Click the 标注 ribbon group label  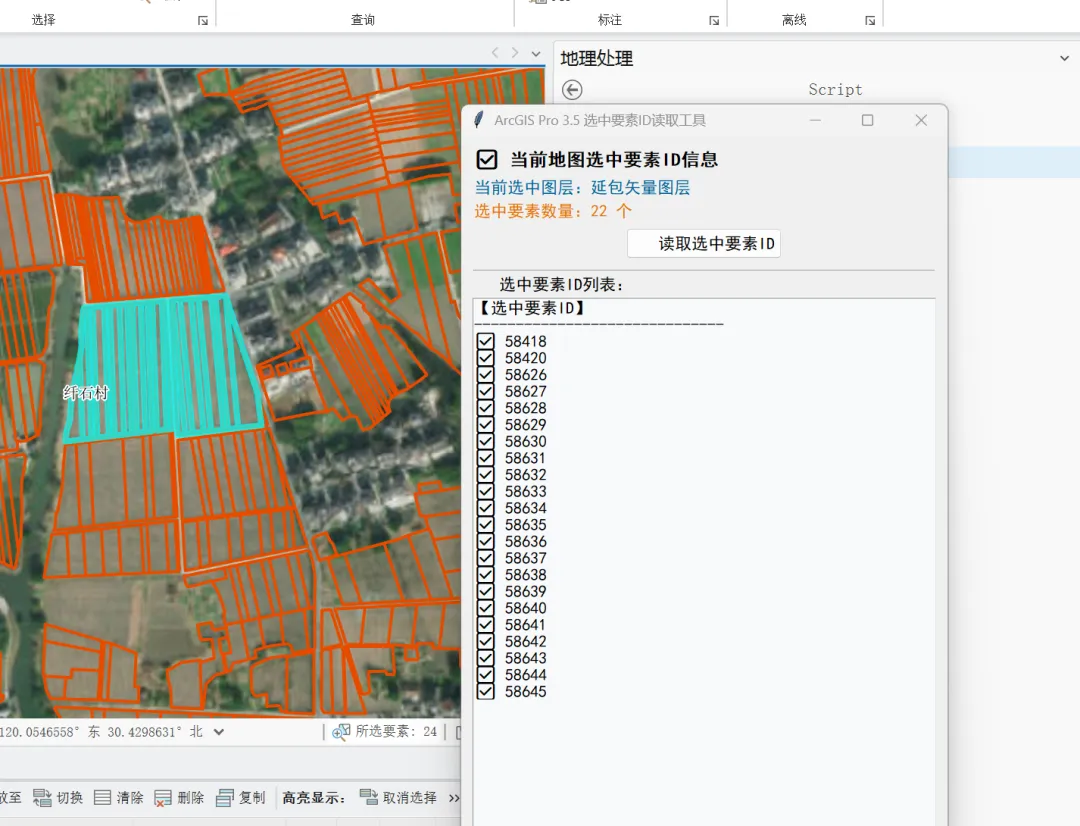click(x=610, y=20)
